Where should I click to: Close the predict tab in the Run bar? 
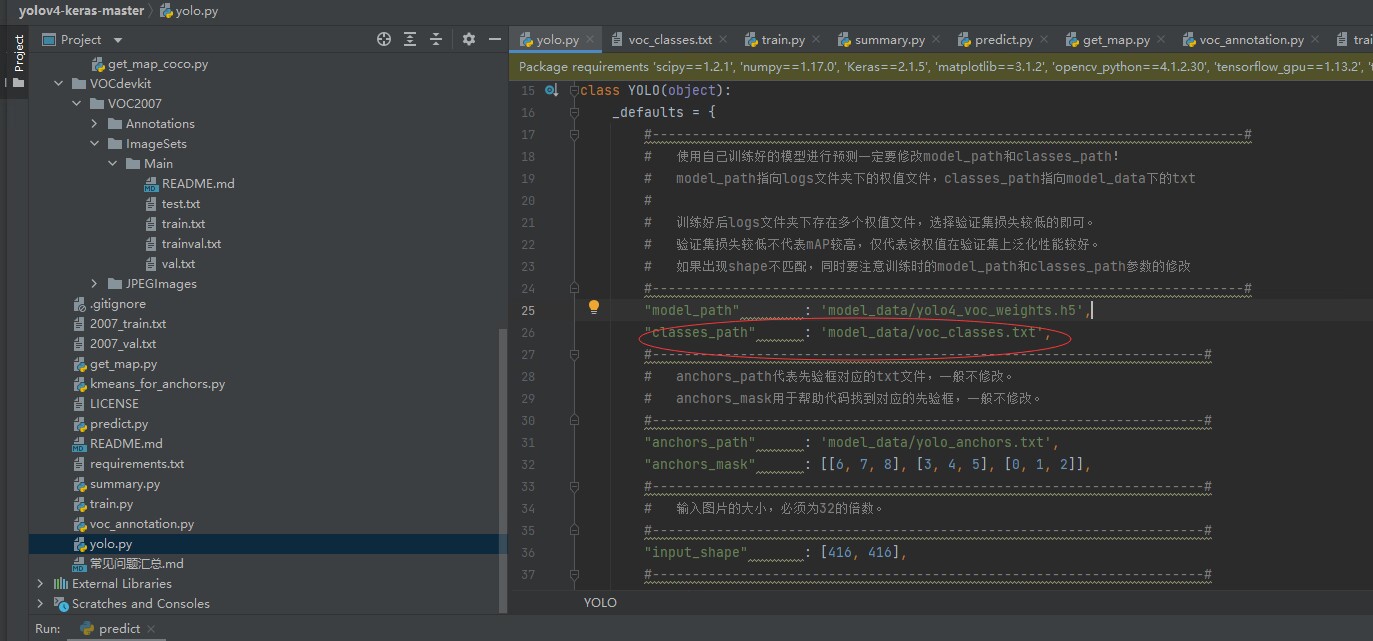(153, 629)
